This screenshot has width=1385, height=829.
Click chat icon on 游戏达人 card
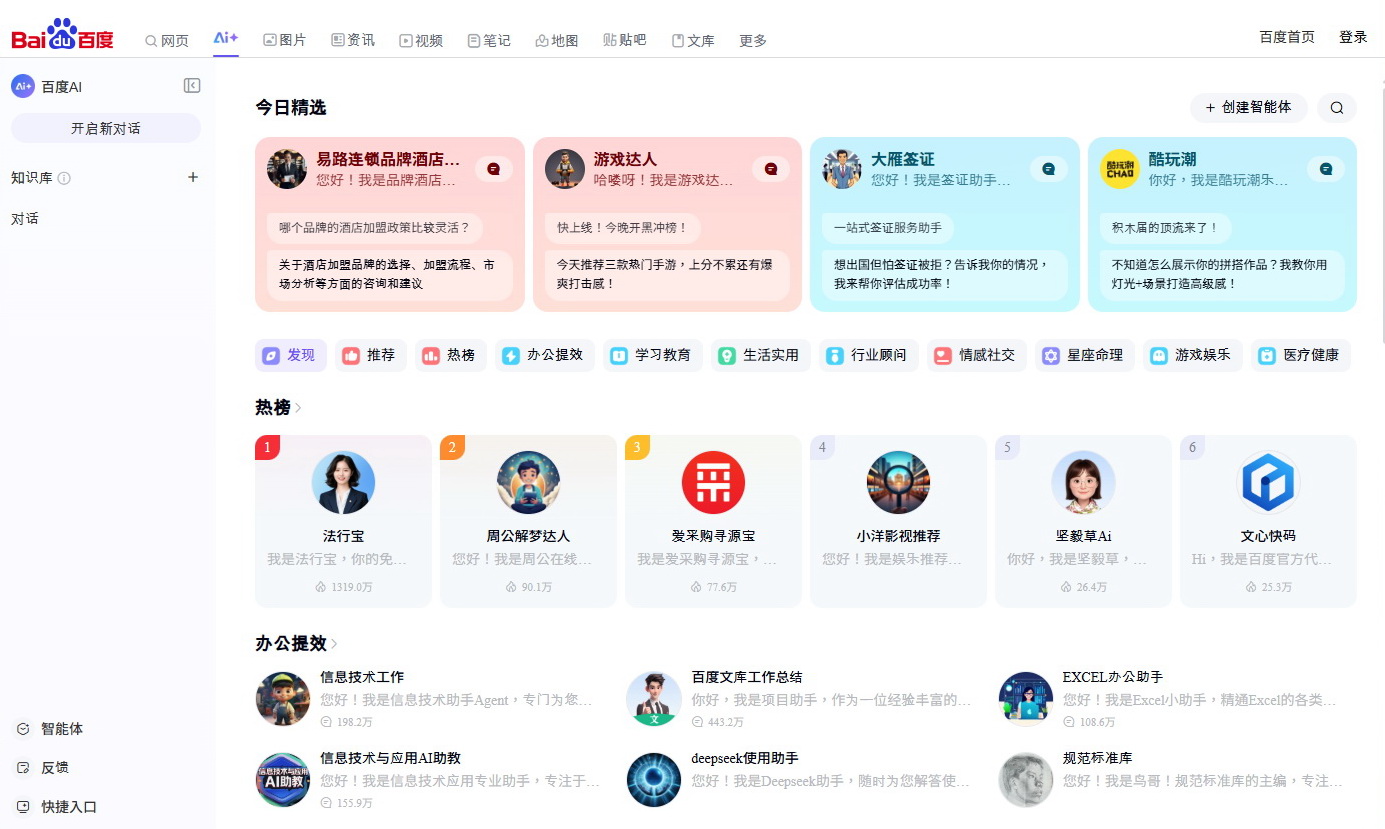coord(771,169)
